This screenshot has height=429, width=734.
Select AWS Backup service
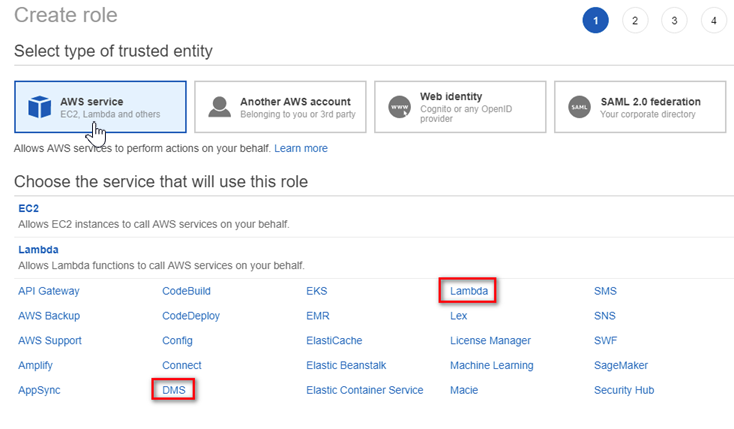49,316
